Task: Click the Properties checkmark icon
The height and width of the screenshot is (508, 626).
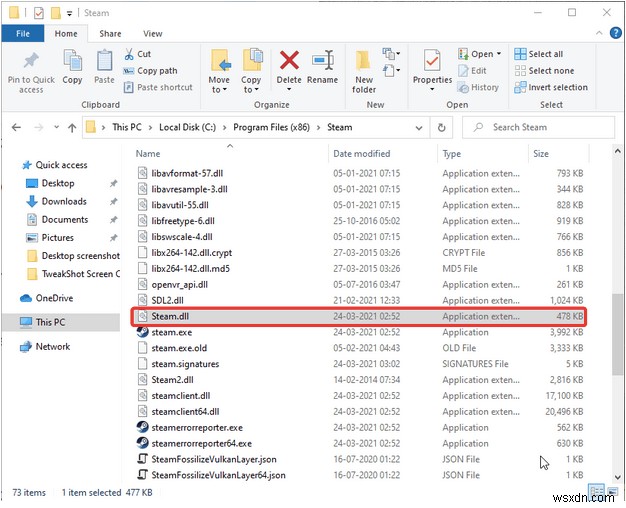Action: point(432,61)
